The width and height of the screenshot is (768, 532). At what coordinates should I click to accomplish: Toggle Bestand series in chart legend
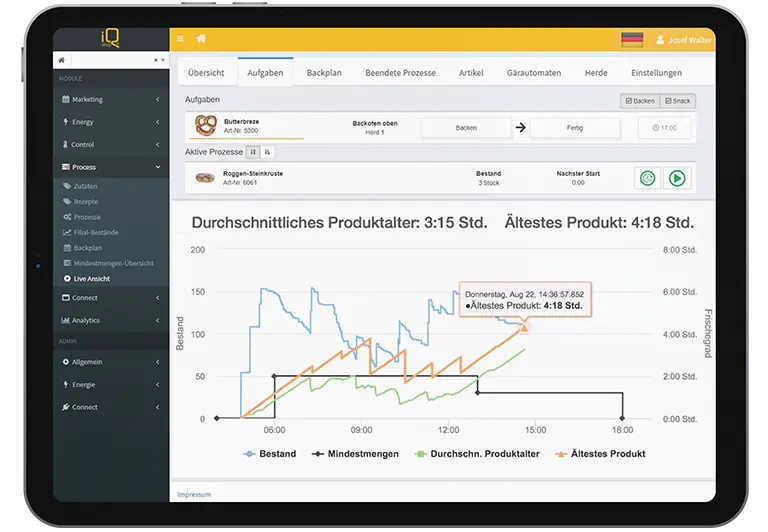click(271, 454)
